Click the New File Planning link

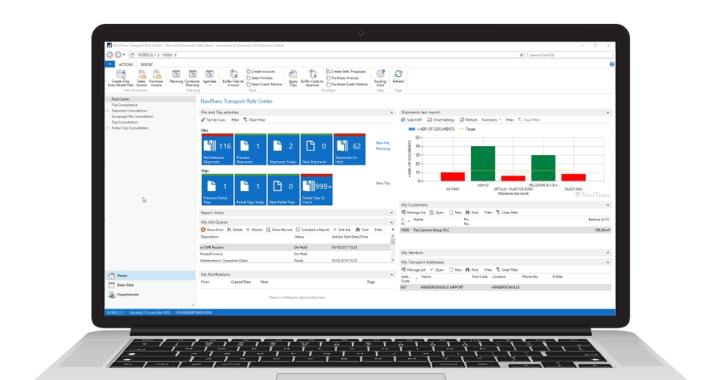pyautogui.click(x=383, y=146)
